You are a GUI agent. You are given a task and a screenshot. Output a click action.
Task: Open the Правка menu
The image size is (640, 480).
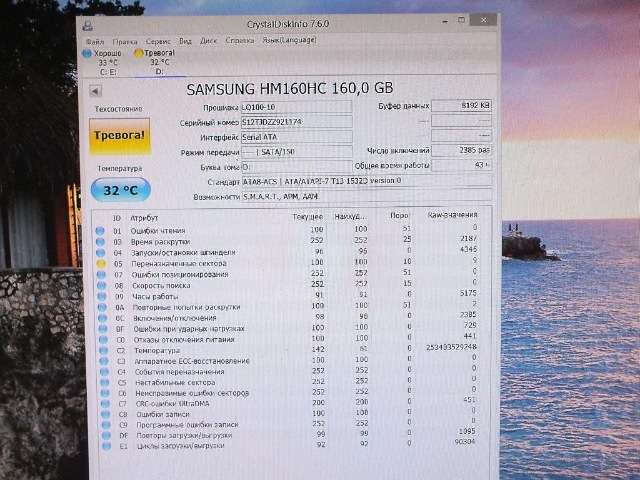pos(125,42)
